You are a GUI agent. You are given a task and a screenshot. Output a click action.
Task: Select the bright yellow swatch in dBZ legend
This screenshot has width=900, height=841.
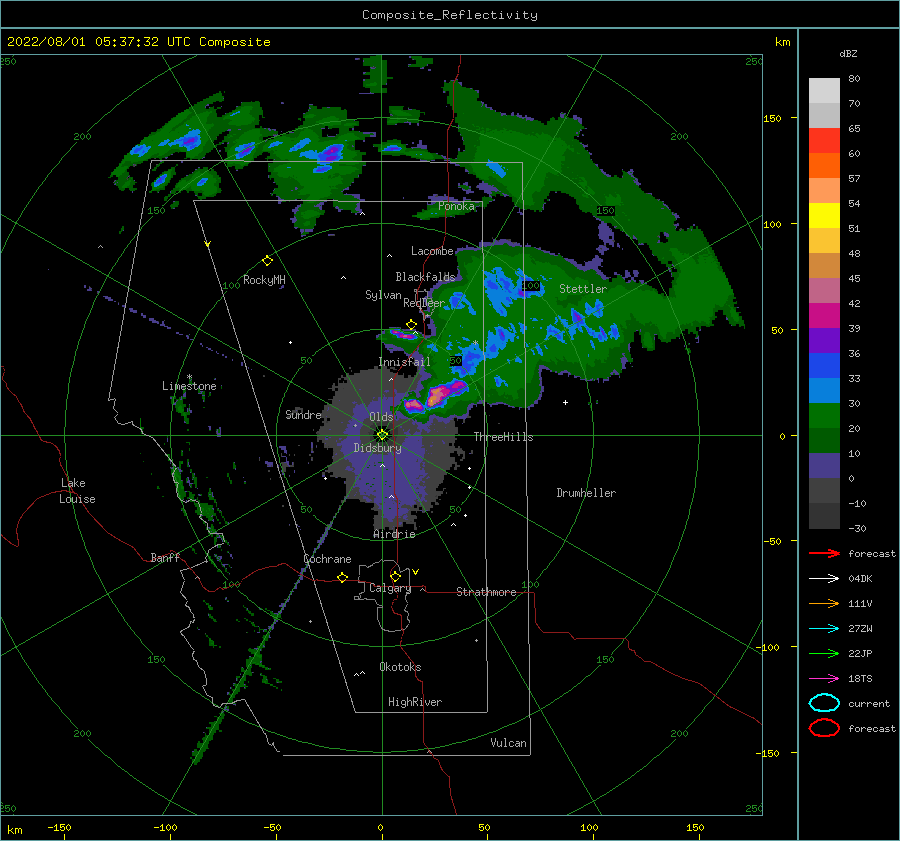tap(824, 216)
